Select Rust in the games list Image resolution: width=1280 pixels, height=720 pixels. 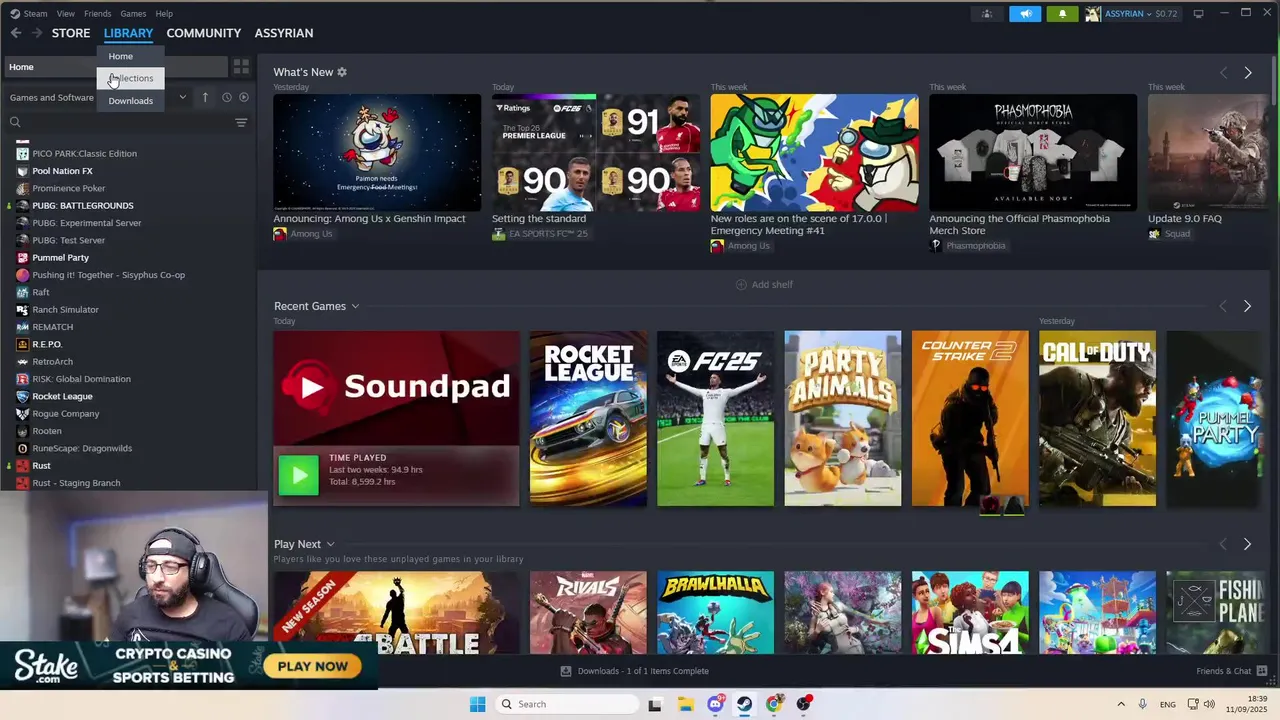coord(41,466)
